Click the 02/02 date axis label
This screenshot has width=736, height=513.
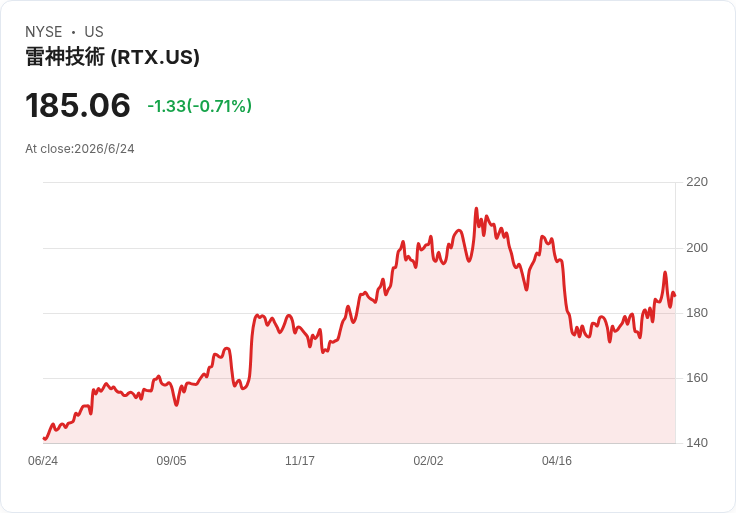[428, 460]
